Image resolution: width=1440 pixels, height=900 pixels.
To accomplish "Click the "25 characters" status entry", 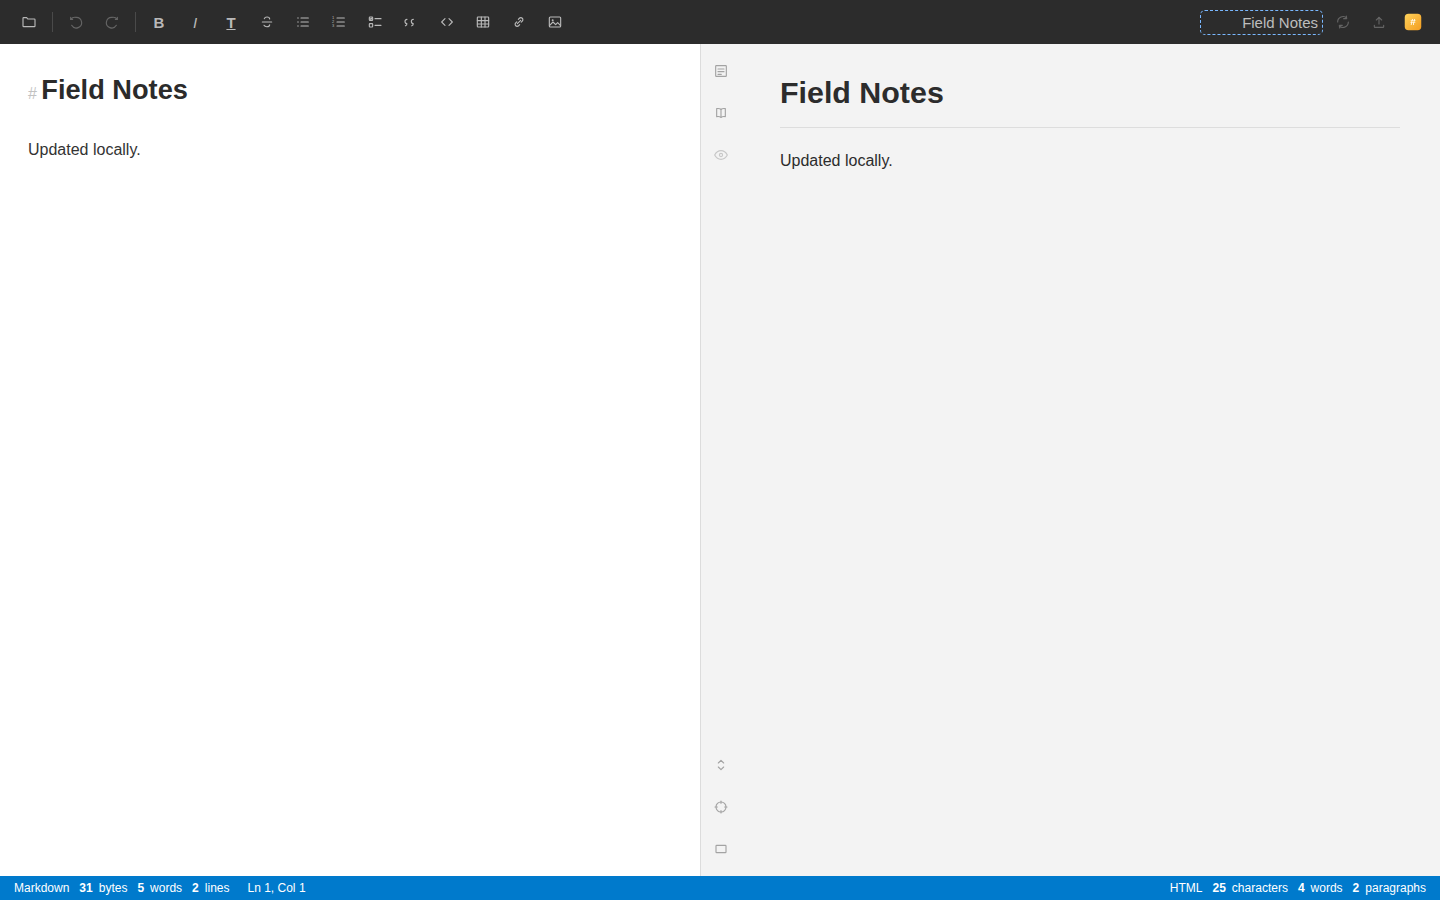I will pos(1250,888).
